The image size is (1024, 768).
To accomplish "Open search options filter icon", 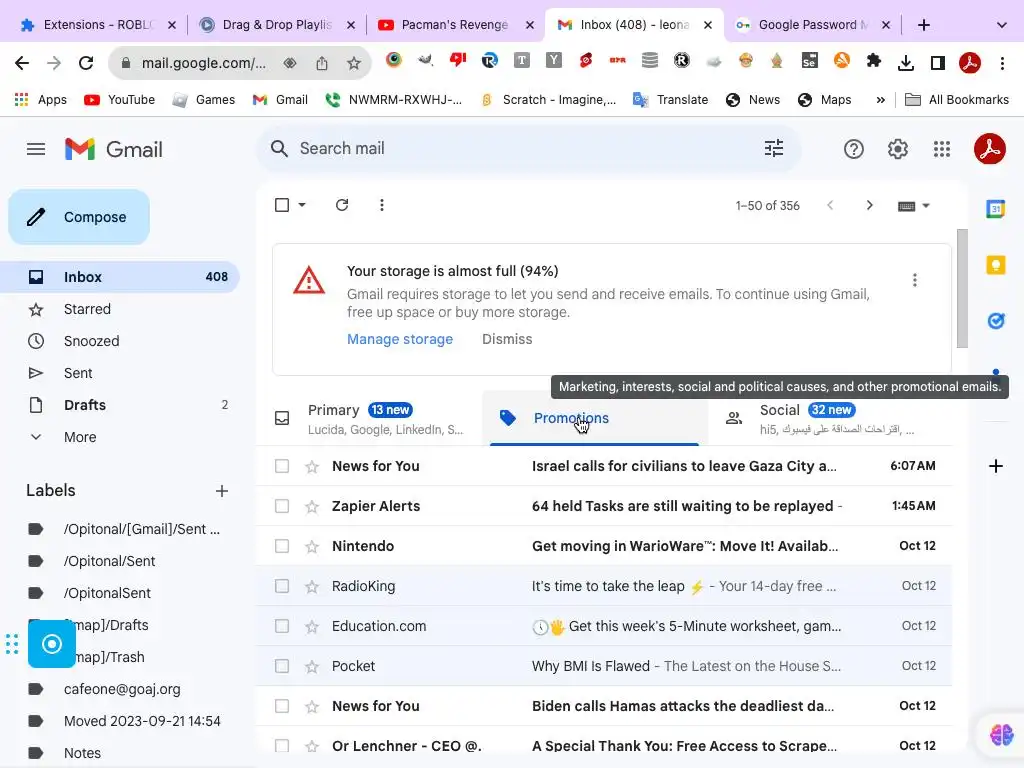I will [774, 148].
